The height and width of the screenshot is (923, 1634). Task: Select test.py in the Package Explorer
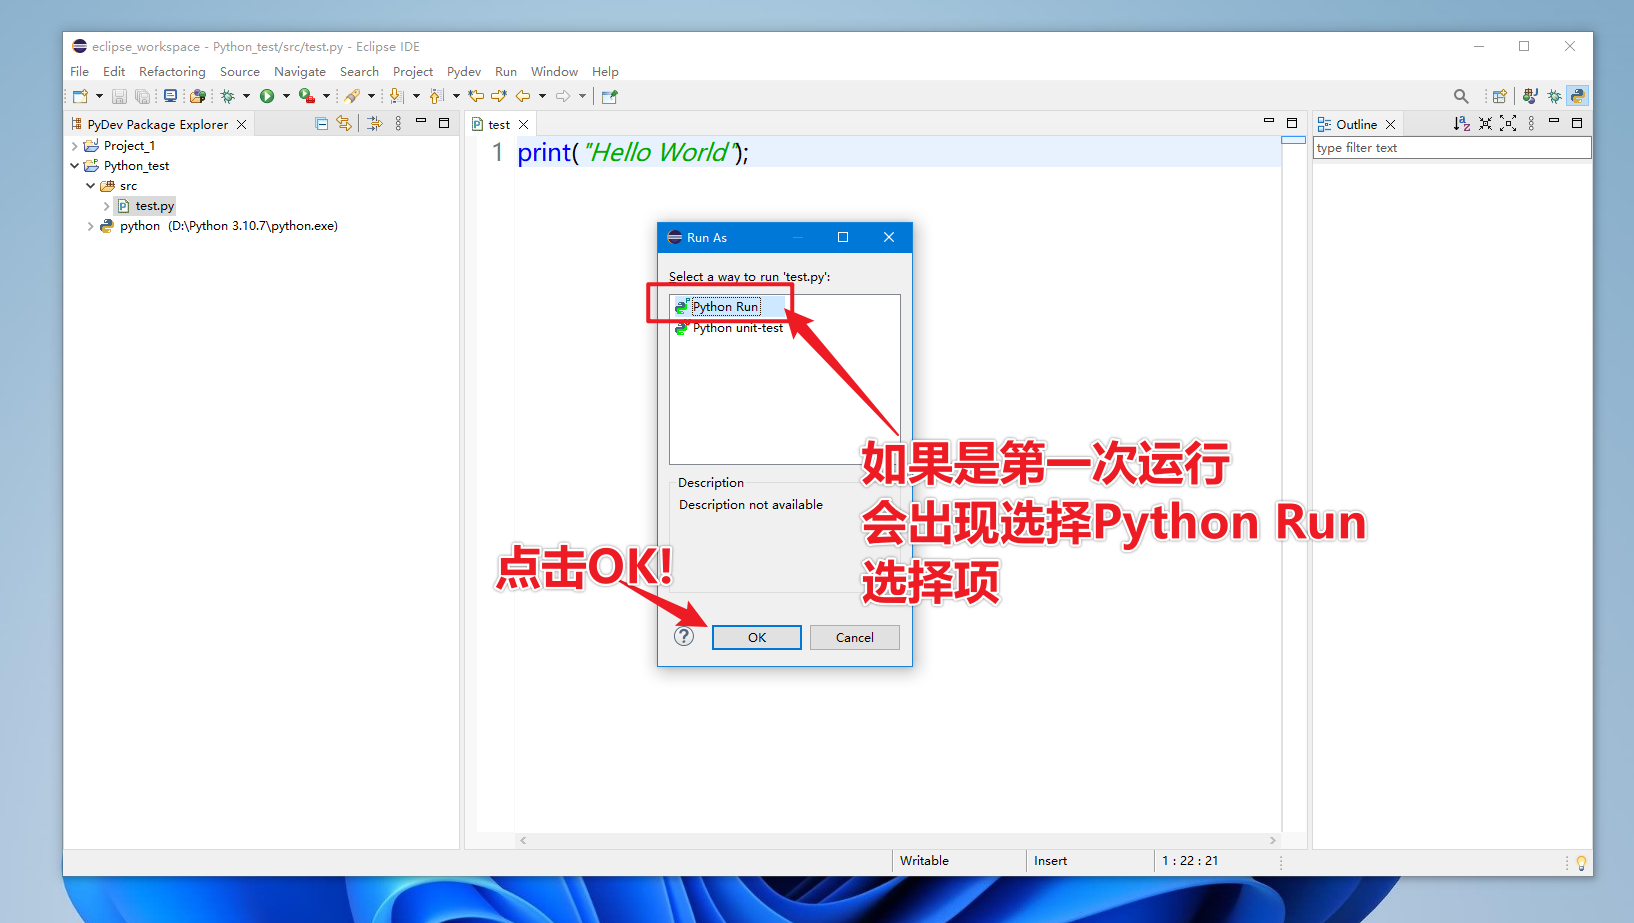[146, 206]
